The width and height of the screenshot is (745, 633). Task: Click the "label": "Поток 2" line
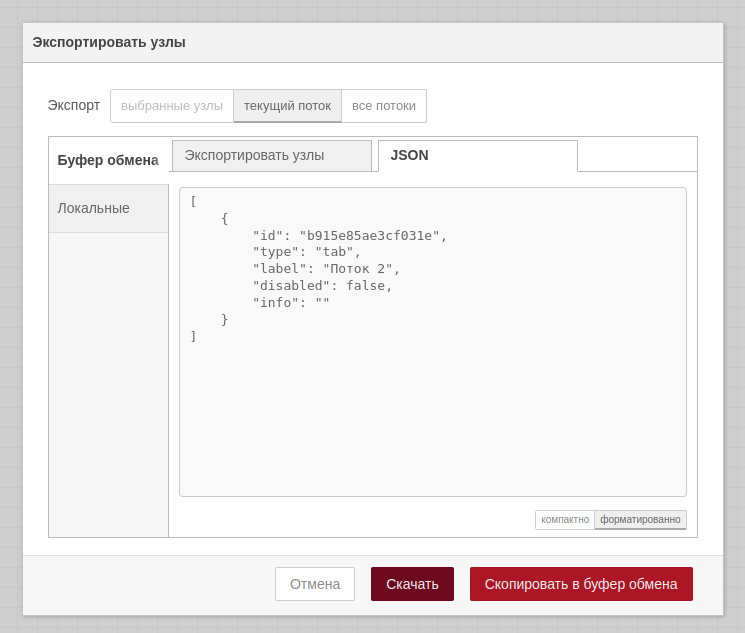coord(326,269)
